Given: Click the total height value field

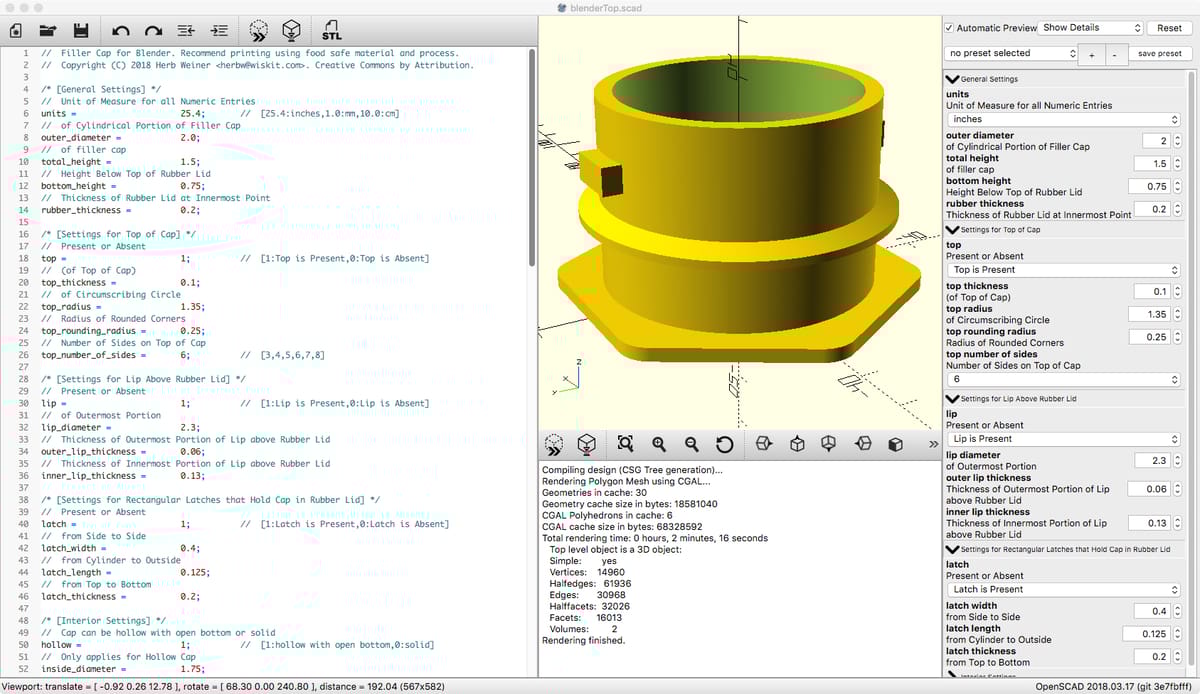Looking at the screenshot, I should 1152,164.
